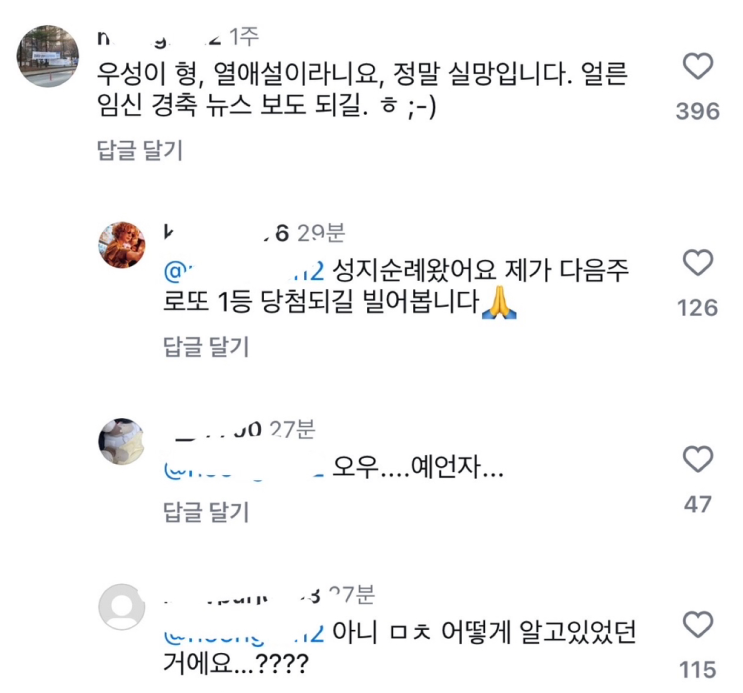743x693 pixels.
Task: View the avatar beside the '예언자' reply
Action: point(122,441)
